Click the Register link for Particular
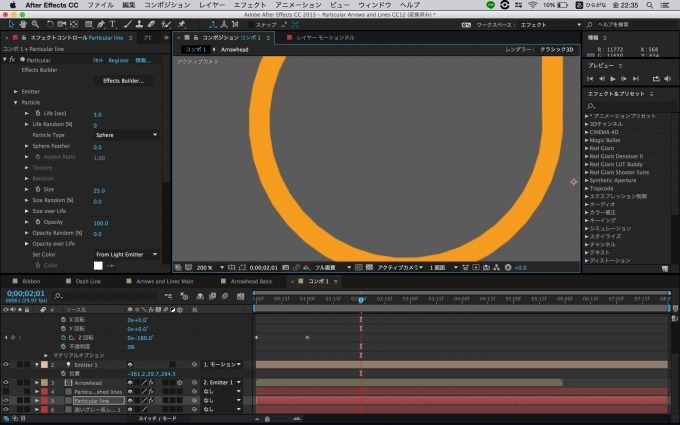The image size is (680, 425). pos(118,60)
